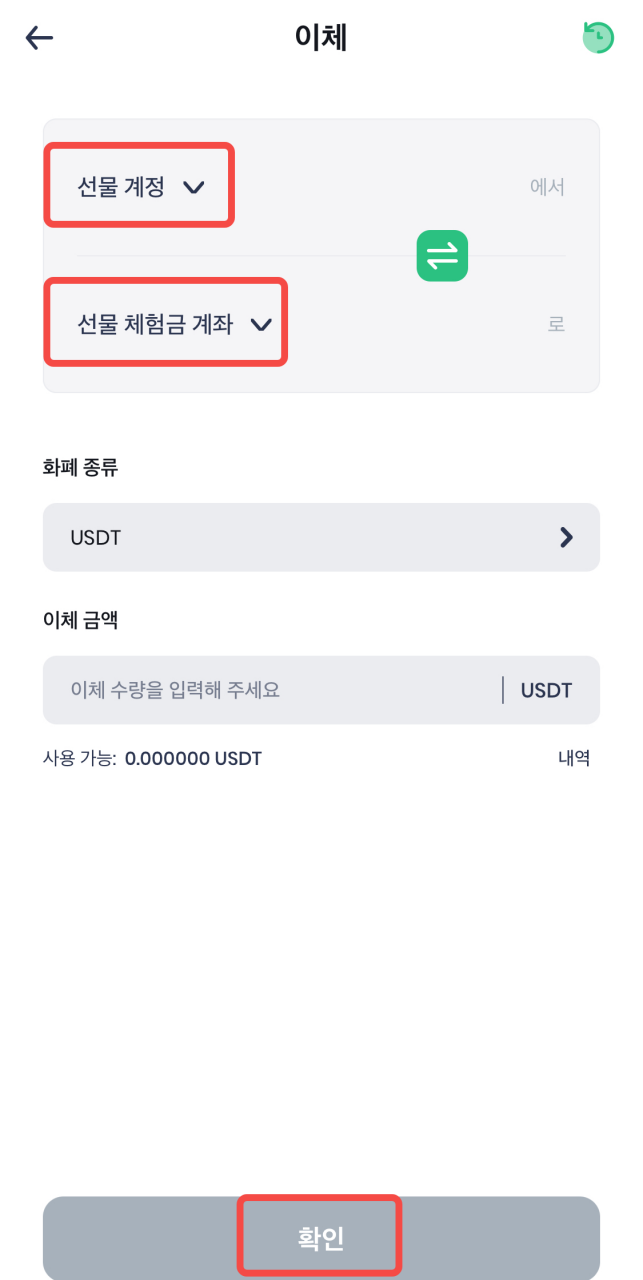This screenshot has width=643, height=1280.
Task: Click the 이체 page title
Action: pyautogui.click(x=321, y=38)
